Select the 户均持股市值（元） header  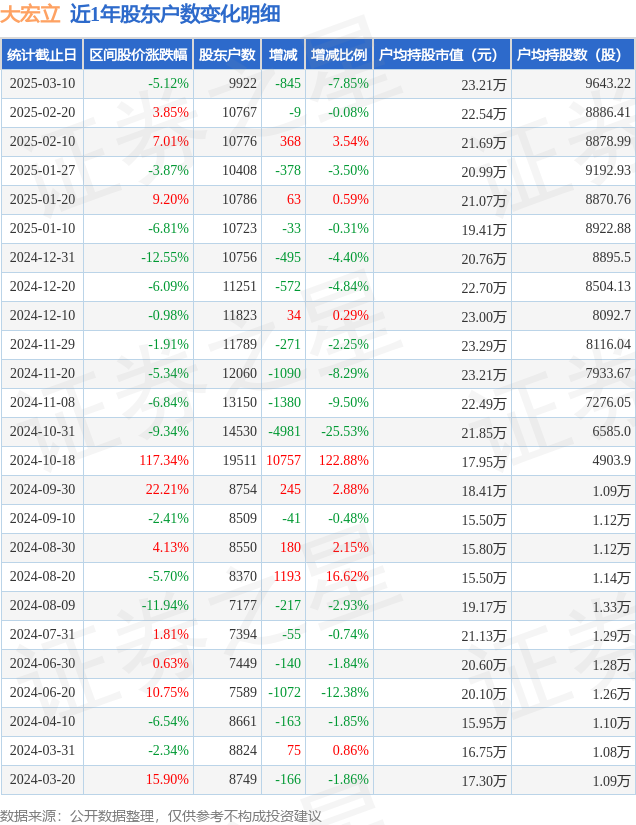click(x=442, y=55)
